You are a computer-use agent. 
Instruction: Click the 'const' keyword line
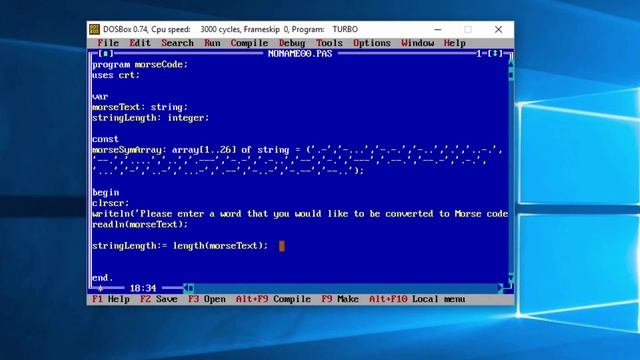tap(105, 139)
